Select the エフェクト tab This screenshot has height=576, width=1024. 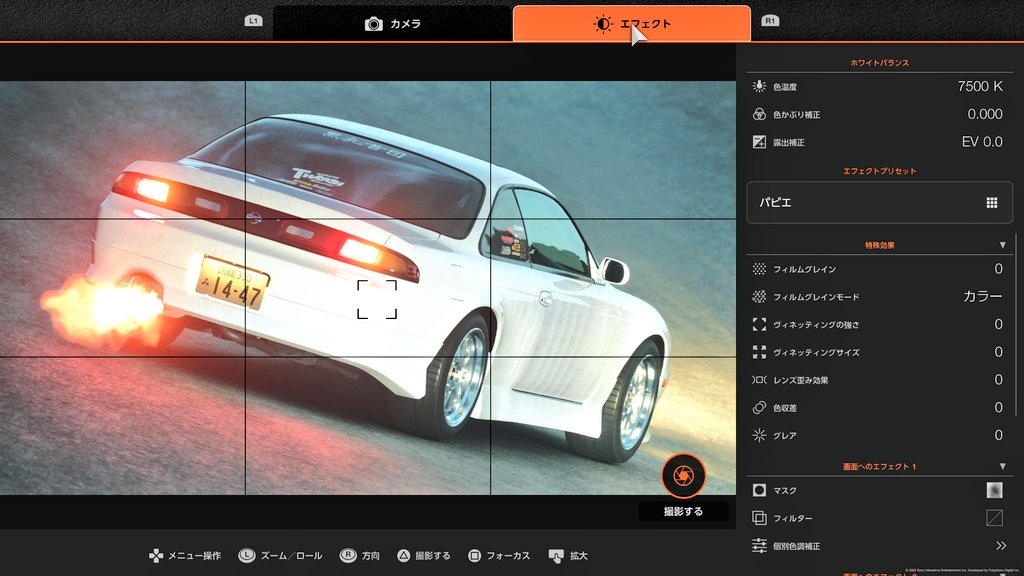pos(632,24)
